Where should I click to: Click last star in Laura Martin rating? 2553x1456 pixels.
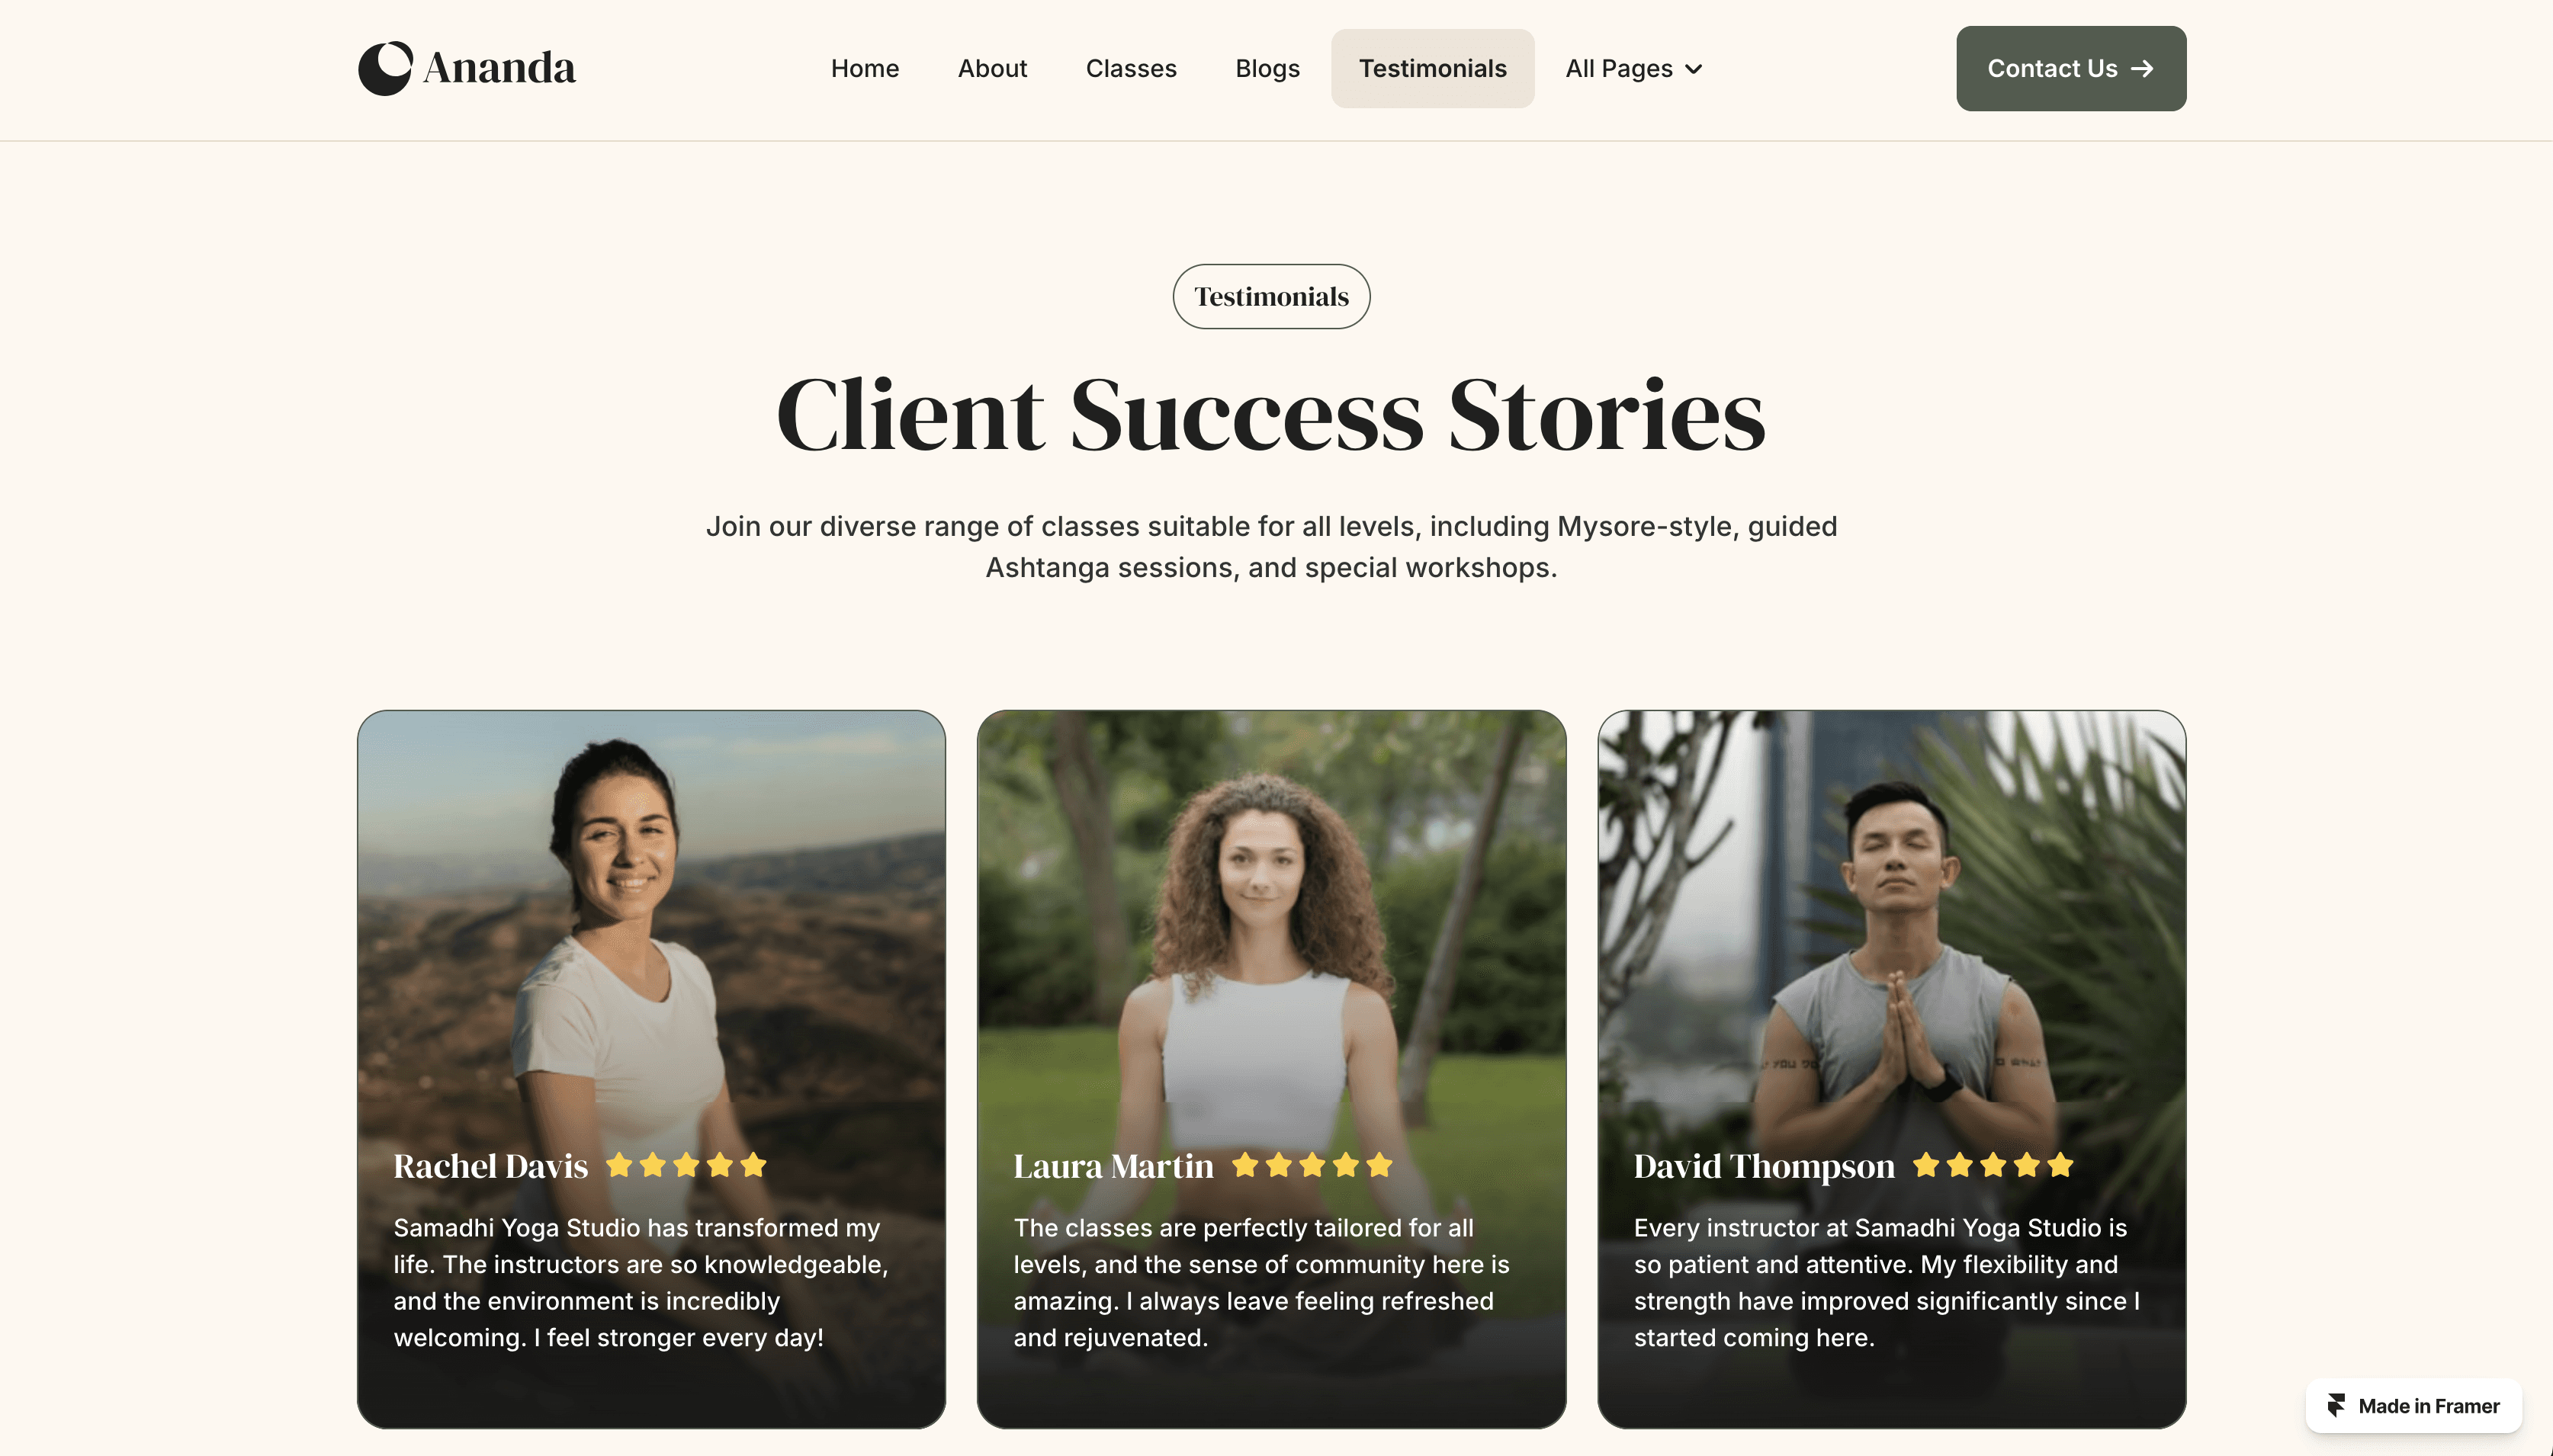[x=1380, y=1165]
